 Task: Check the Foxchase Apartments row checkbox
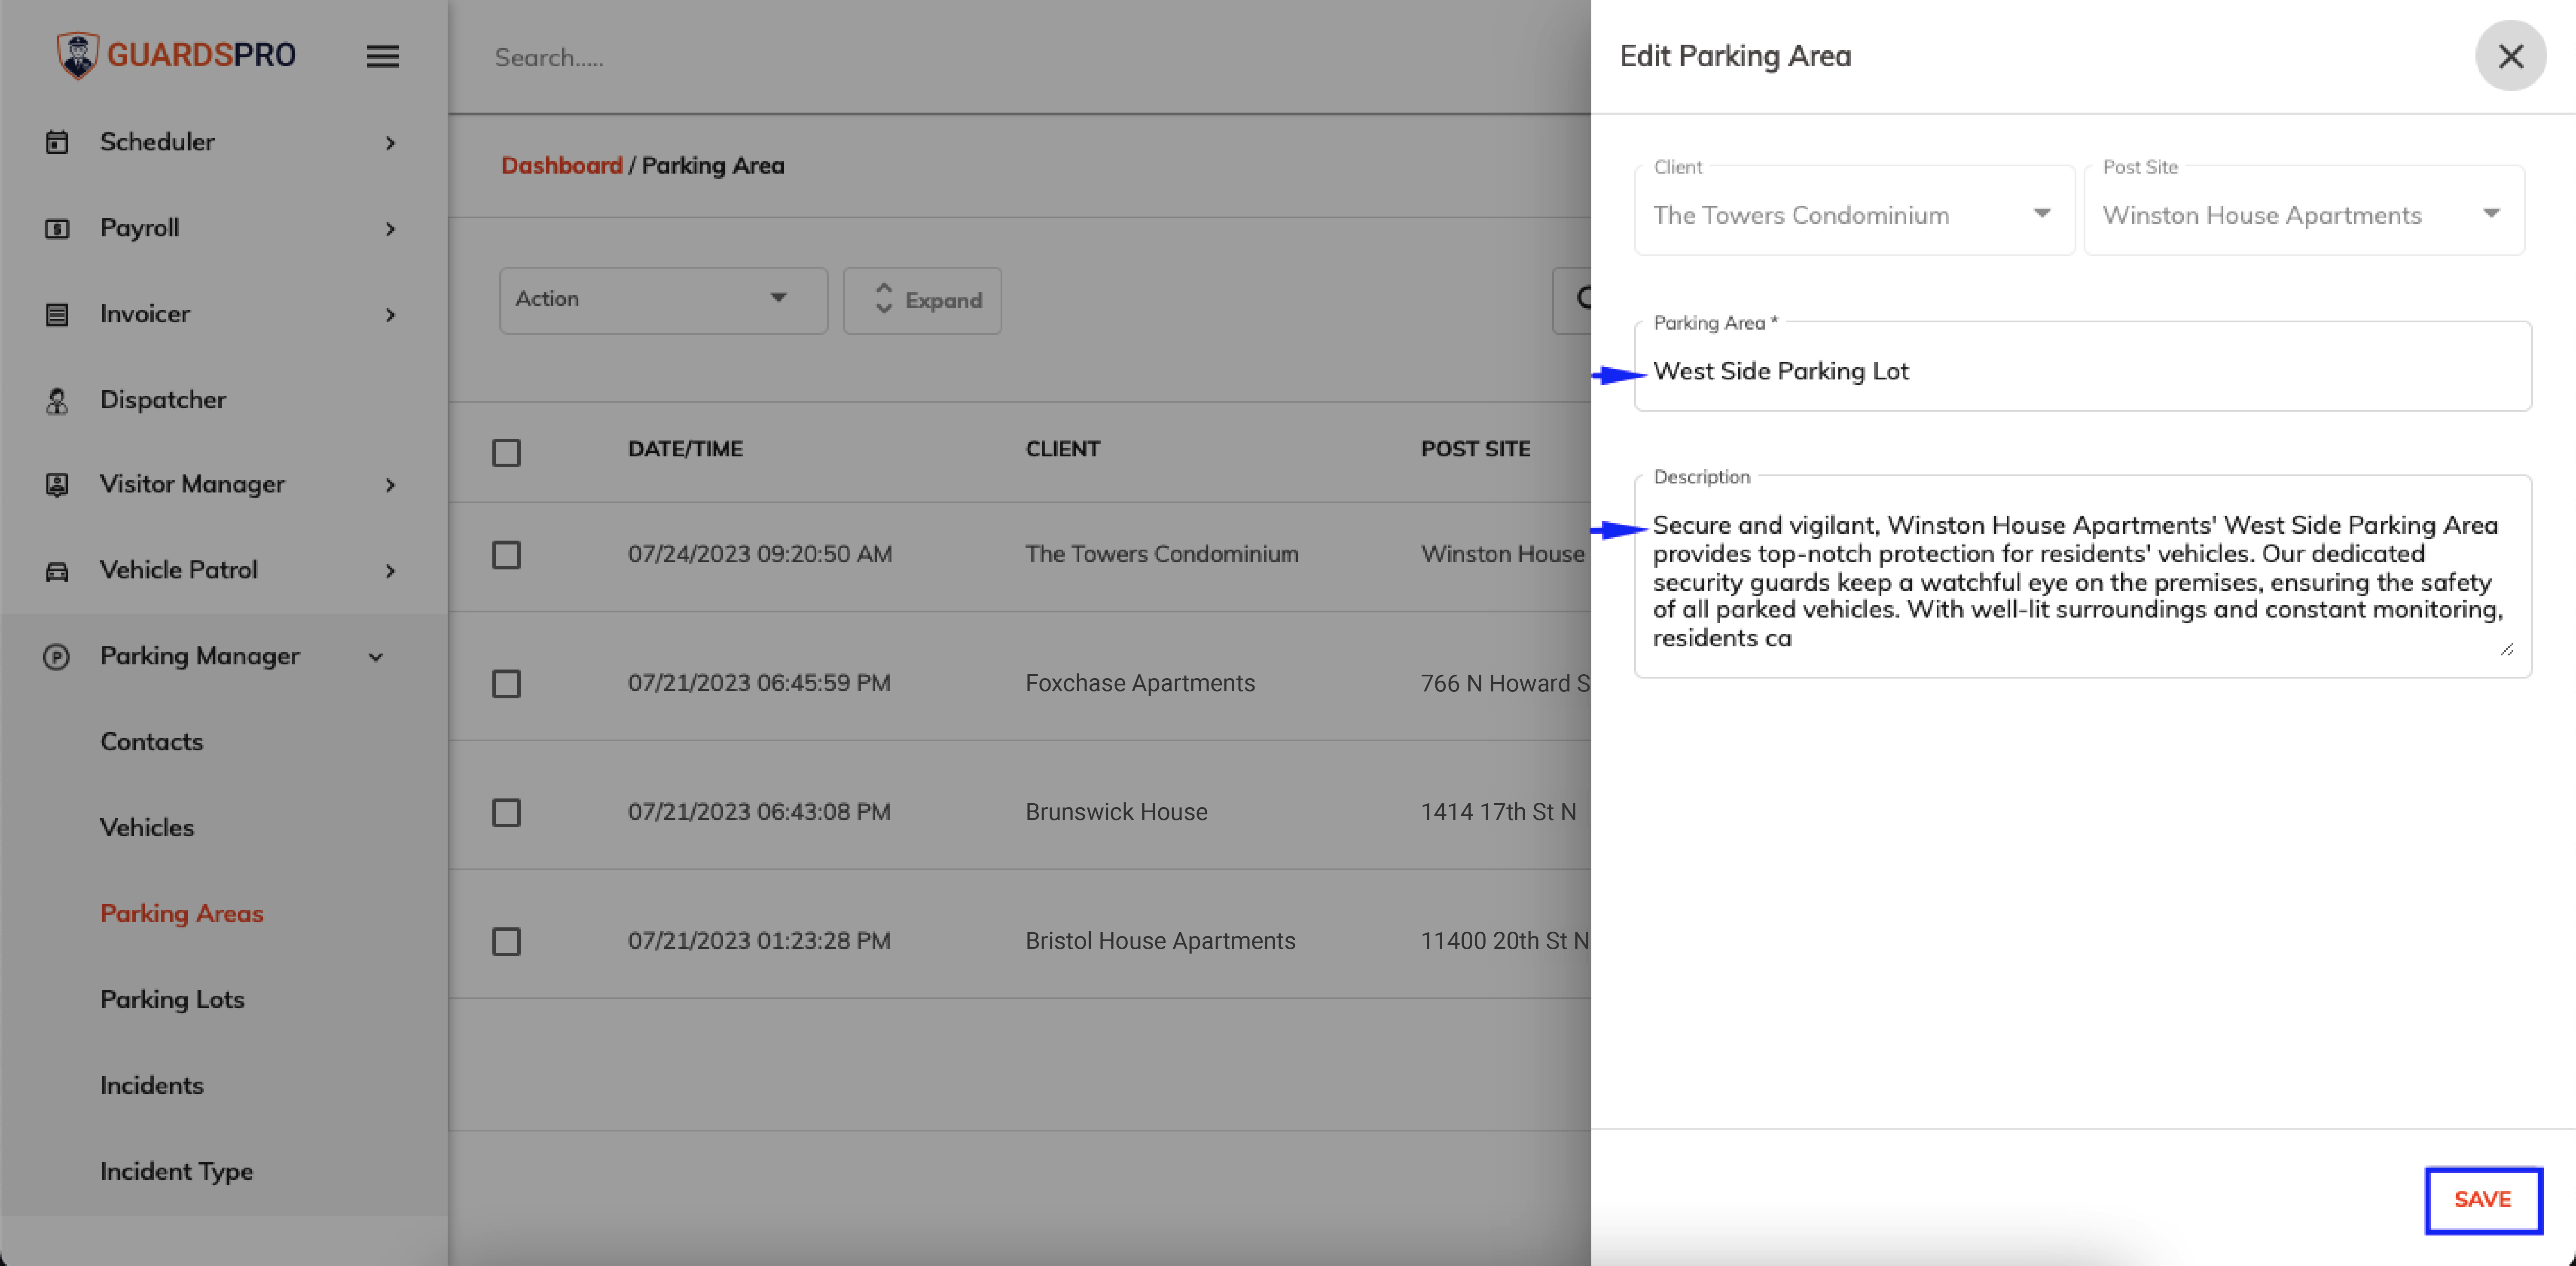(506, 684)
